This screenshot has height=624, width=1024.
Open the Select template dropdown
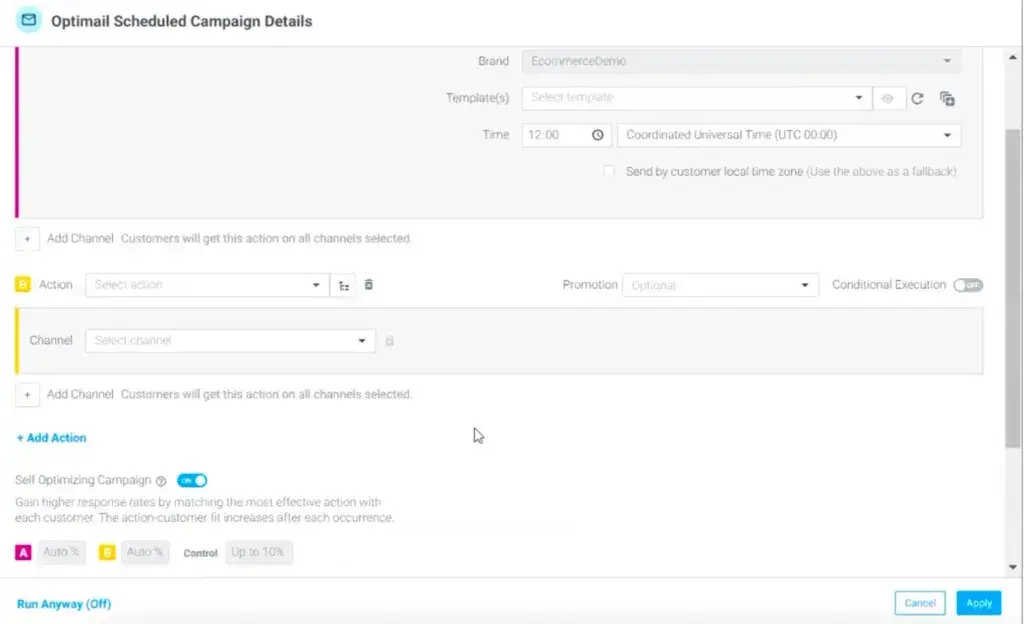(697, 98)
